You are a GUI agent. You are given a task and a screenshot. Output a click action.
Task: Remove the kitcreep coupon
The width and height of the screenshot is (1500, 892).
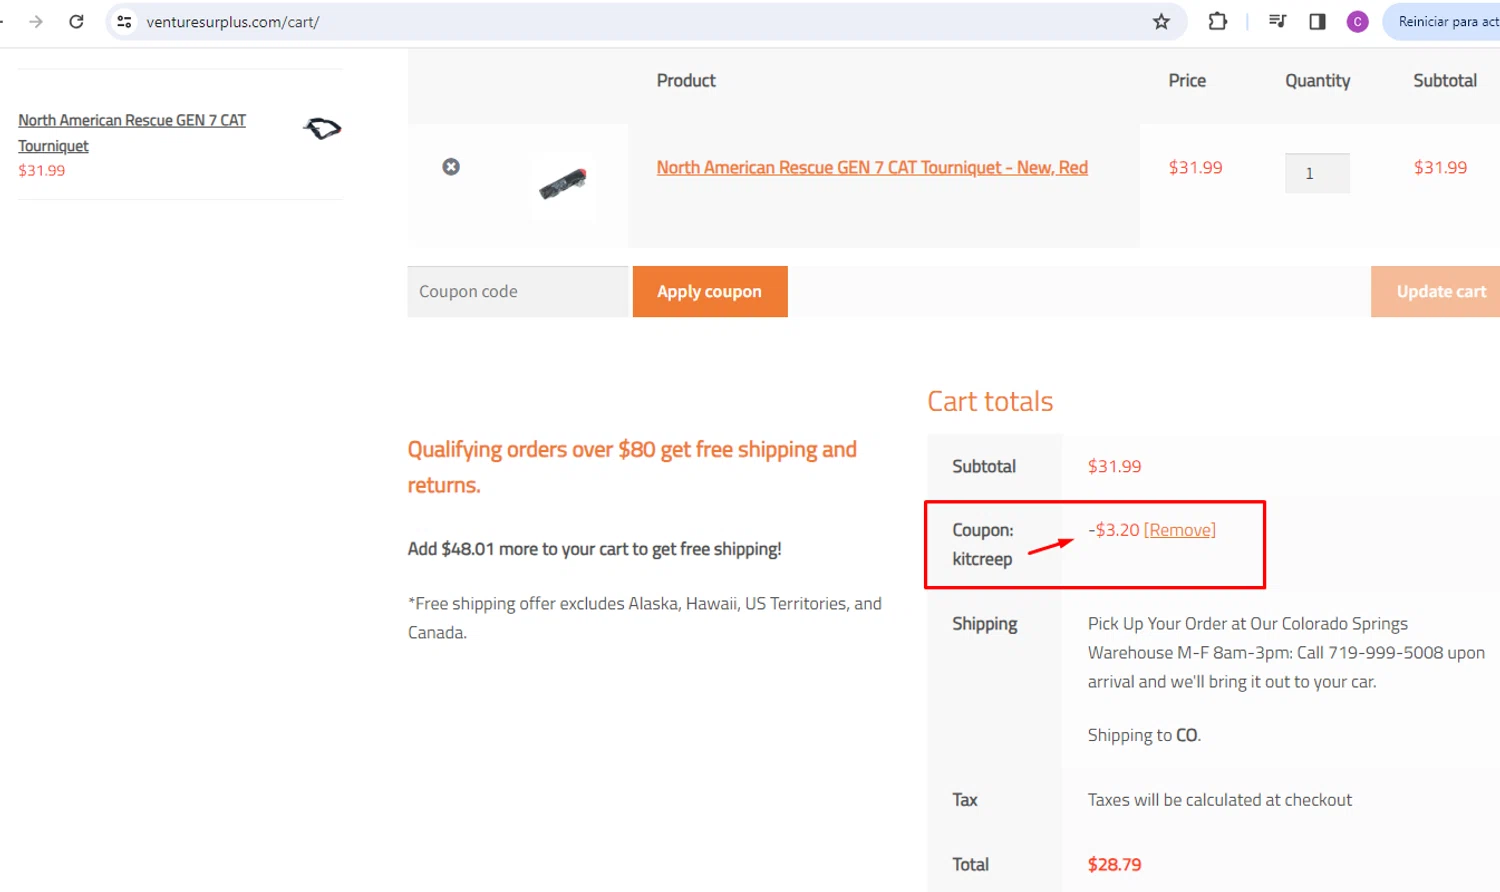point(1180,530)
